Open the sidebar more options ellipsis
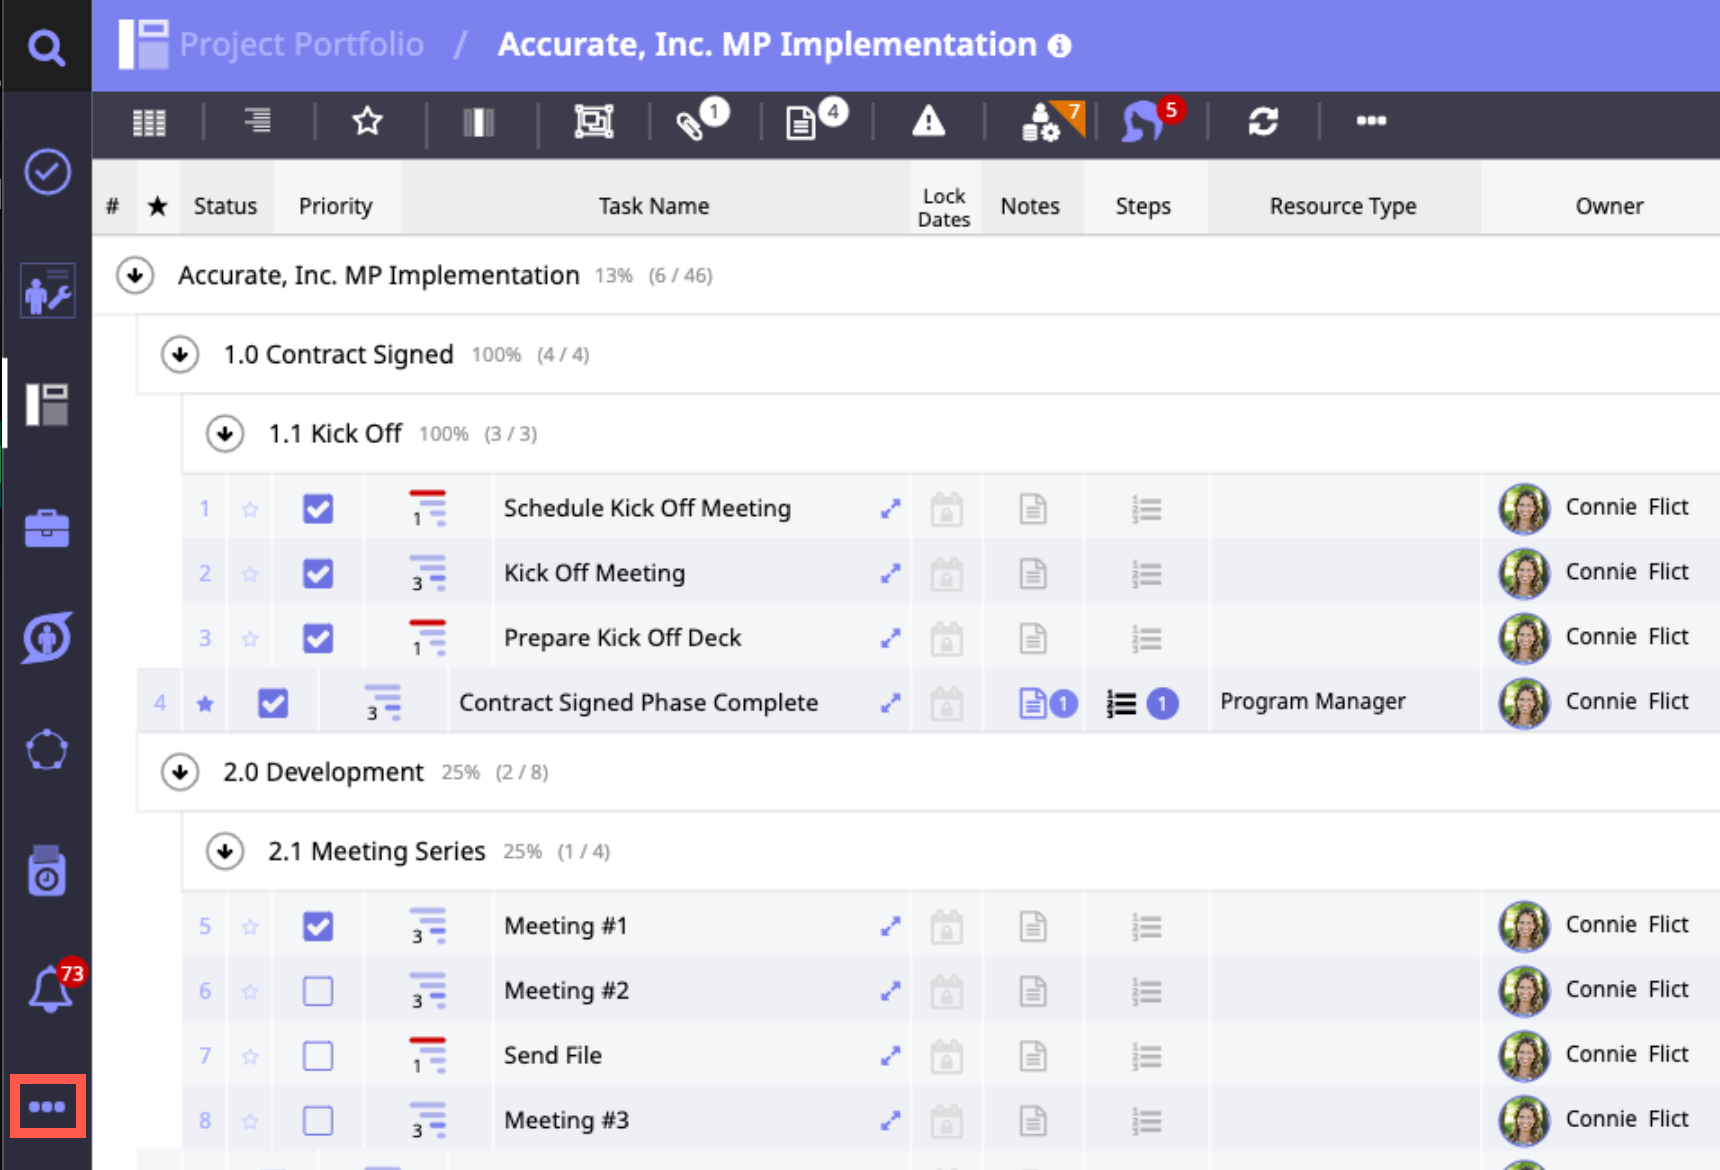Screen dimensions: 1720x1170 pos(47,1106)
